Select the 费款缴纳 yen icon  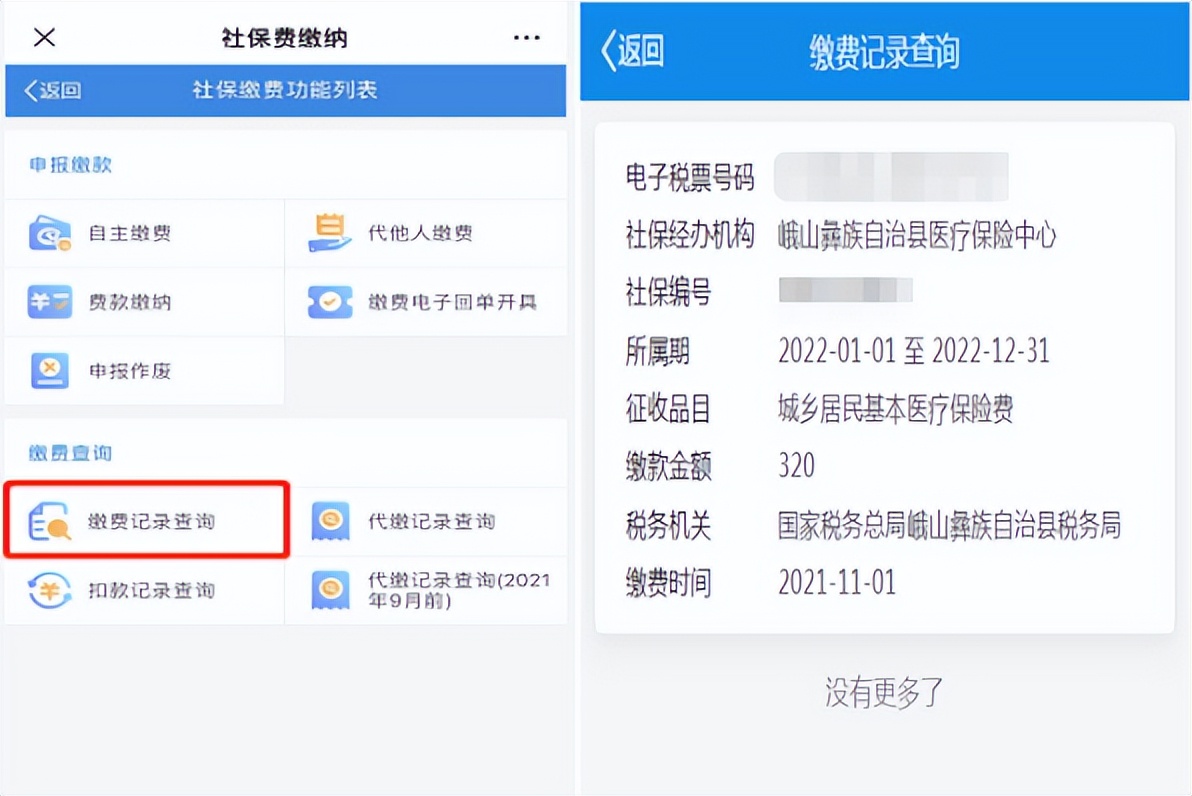[x=50, y=302]
